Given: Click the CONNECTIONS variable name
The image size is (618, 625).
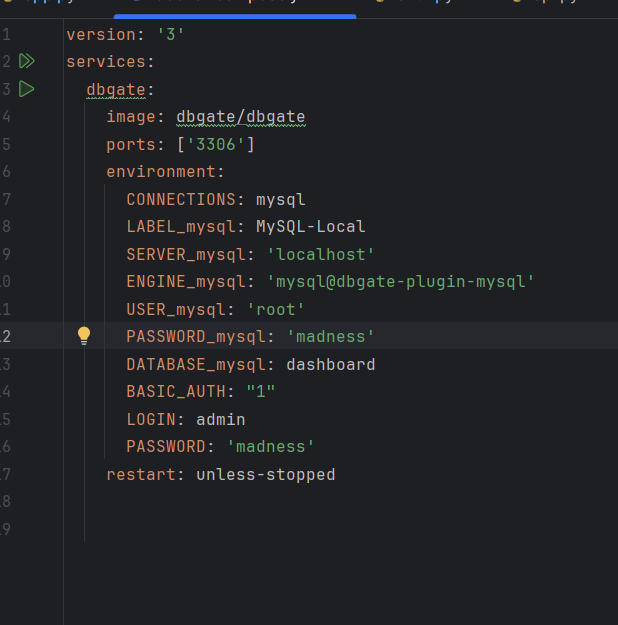Looking at the screenshot, I should [x=181, y=200].
